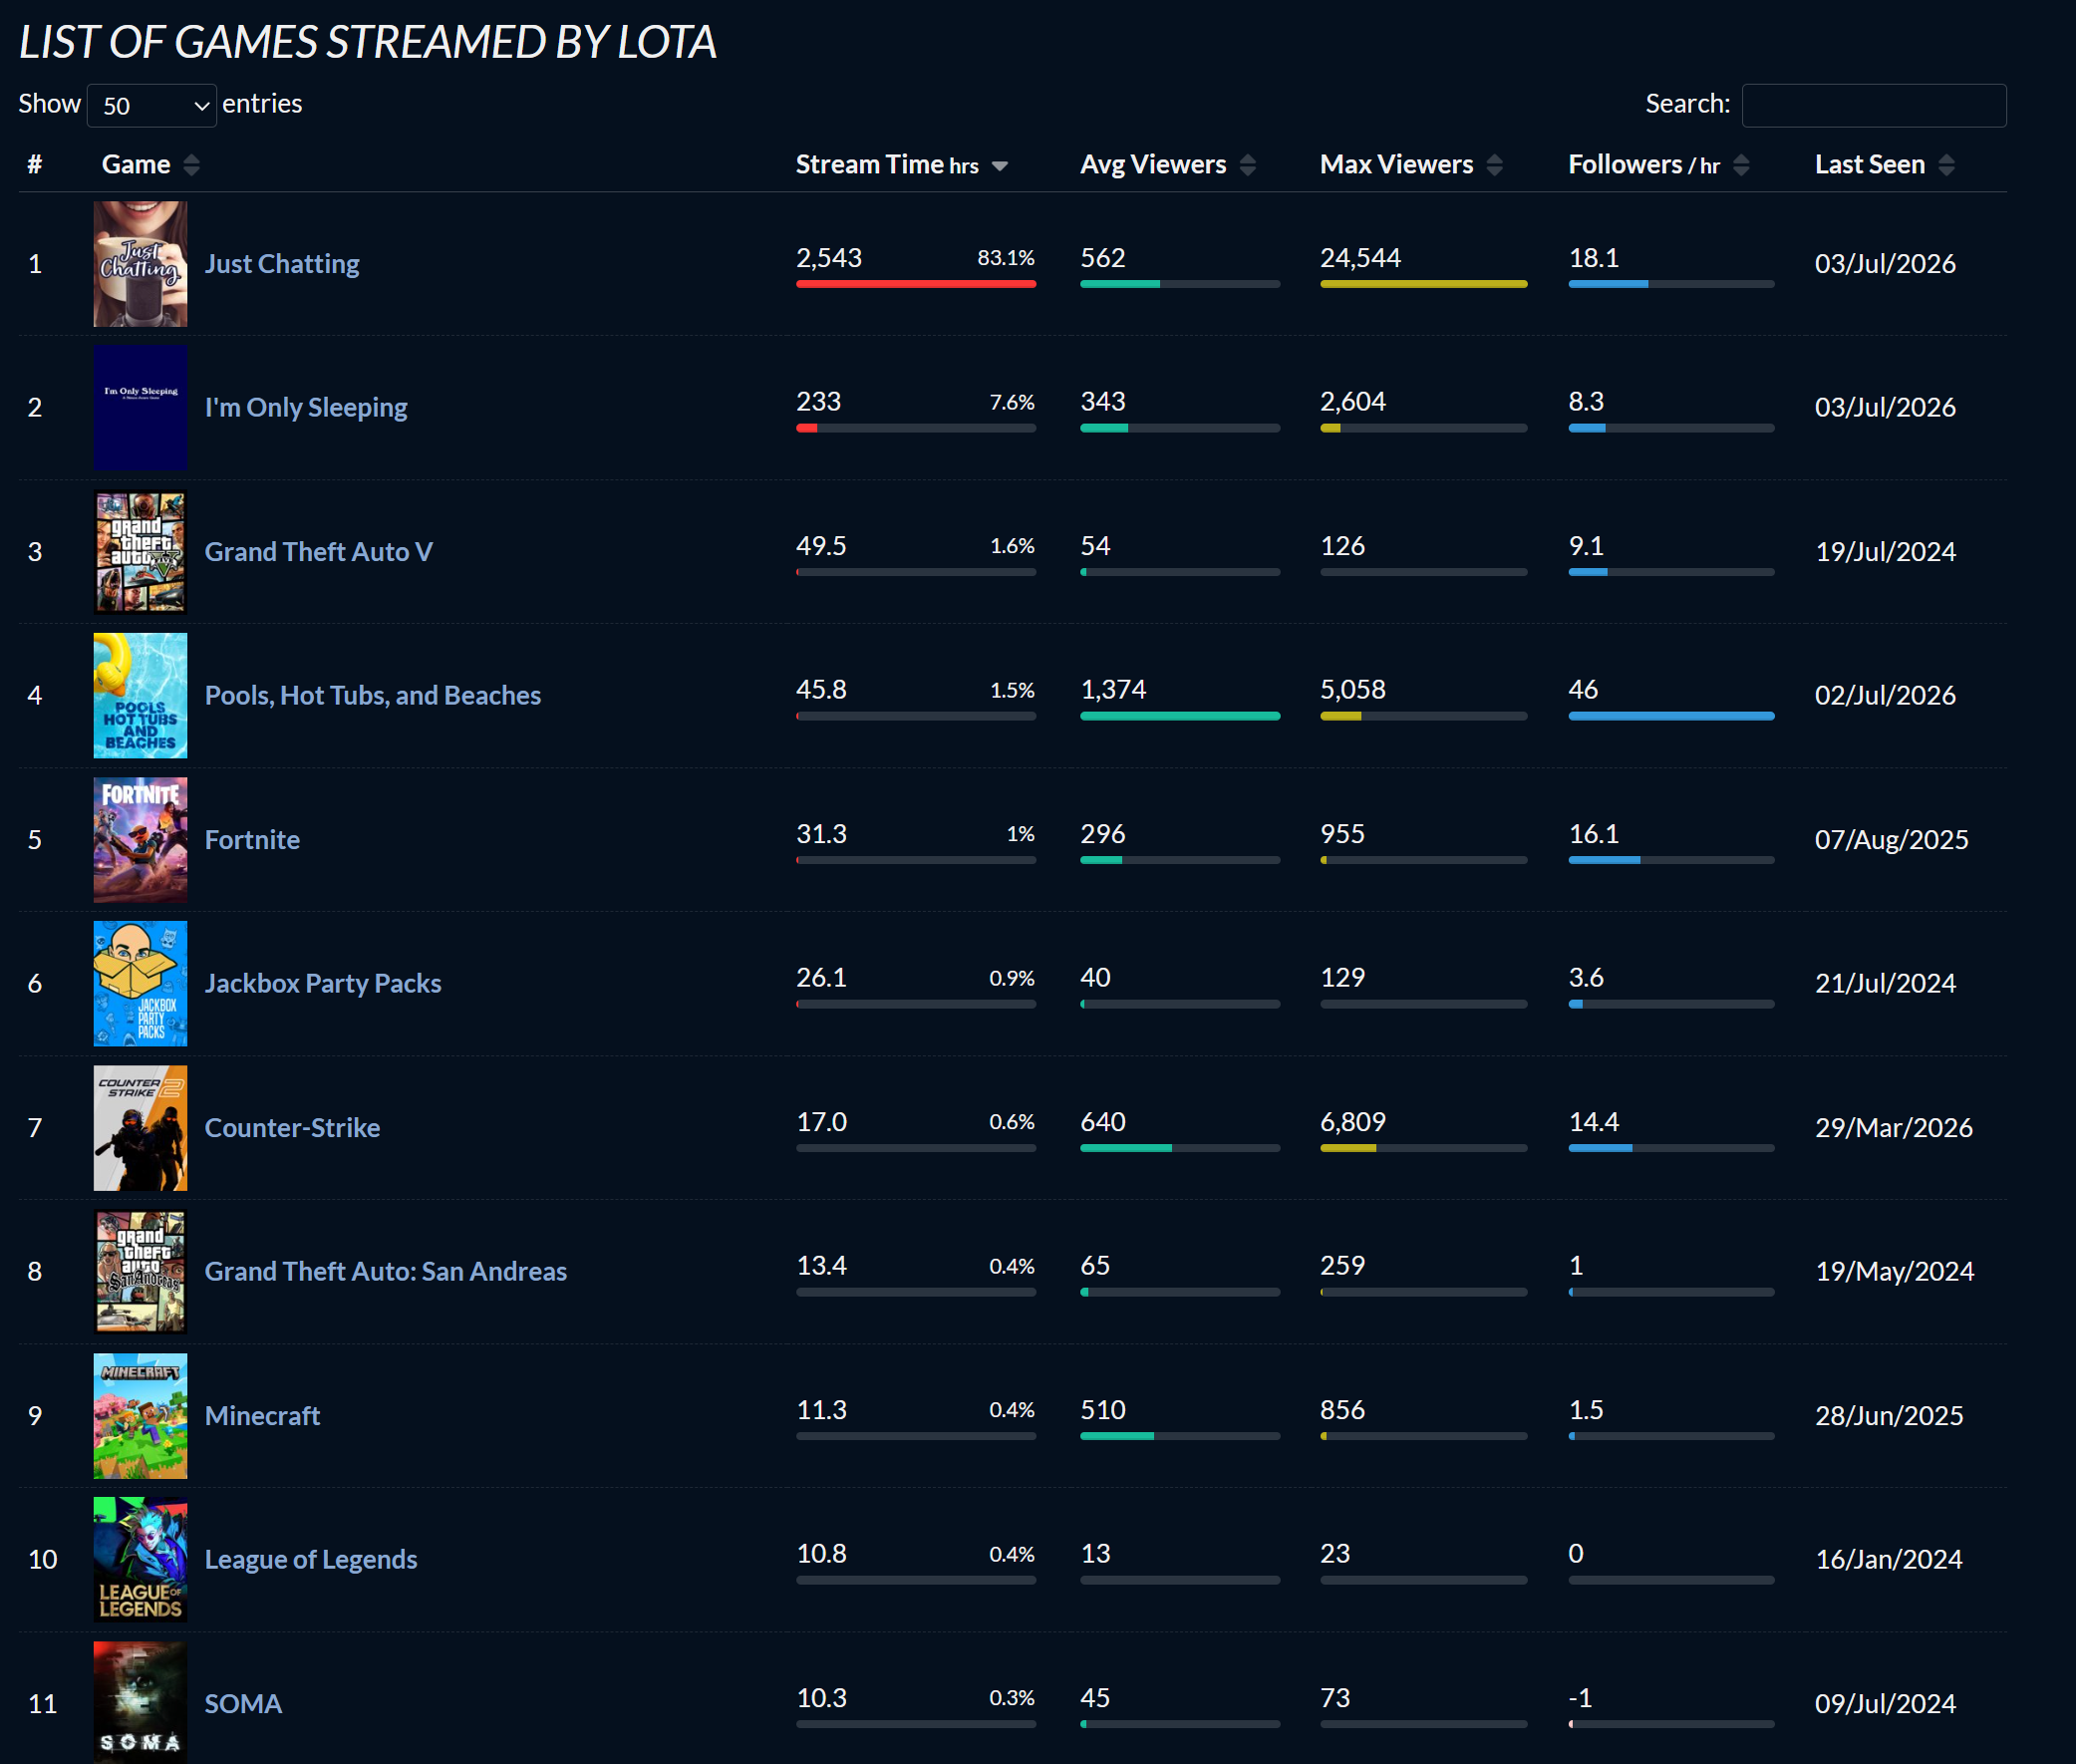Image resolution: width=2076 pixels, height=1764 pixels.
Task: Click the Avg Viewers column header
Action: pos(1153,164)
